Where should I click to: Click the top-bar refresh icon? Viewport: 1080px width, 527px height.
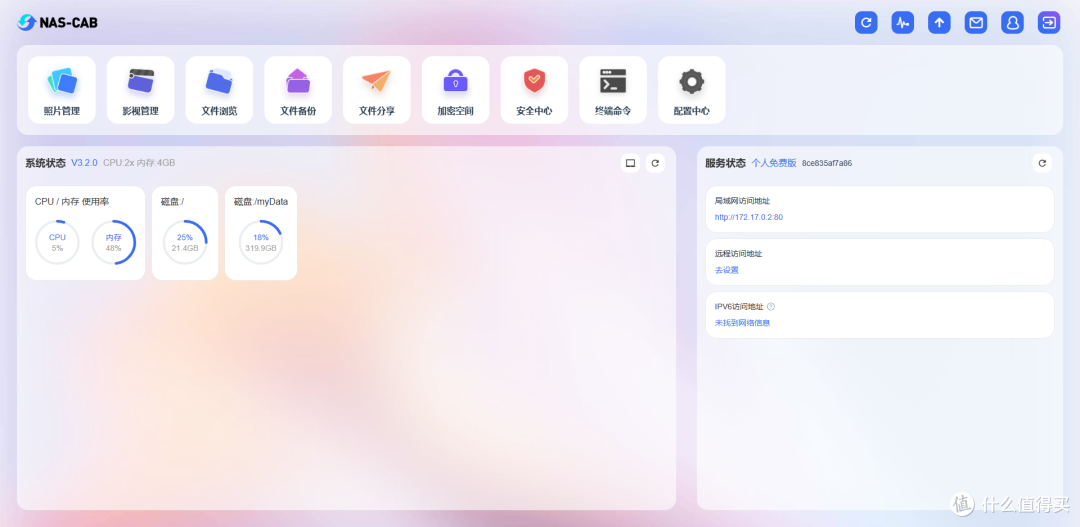(x=866, y=22)
